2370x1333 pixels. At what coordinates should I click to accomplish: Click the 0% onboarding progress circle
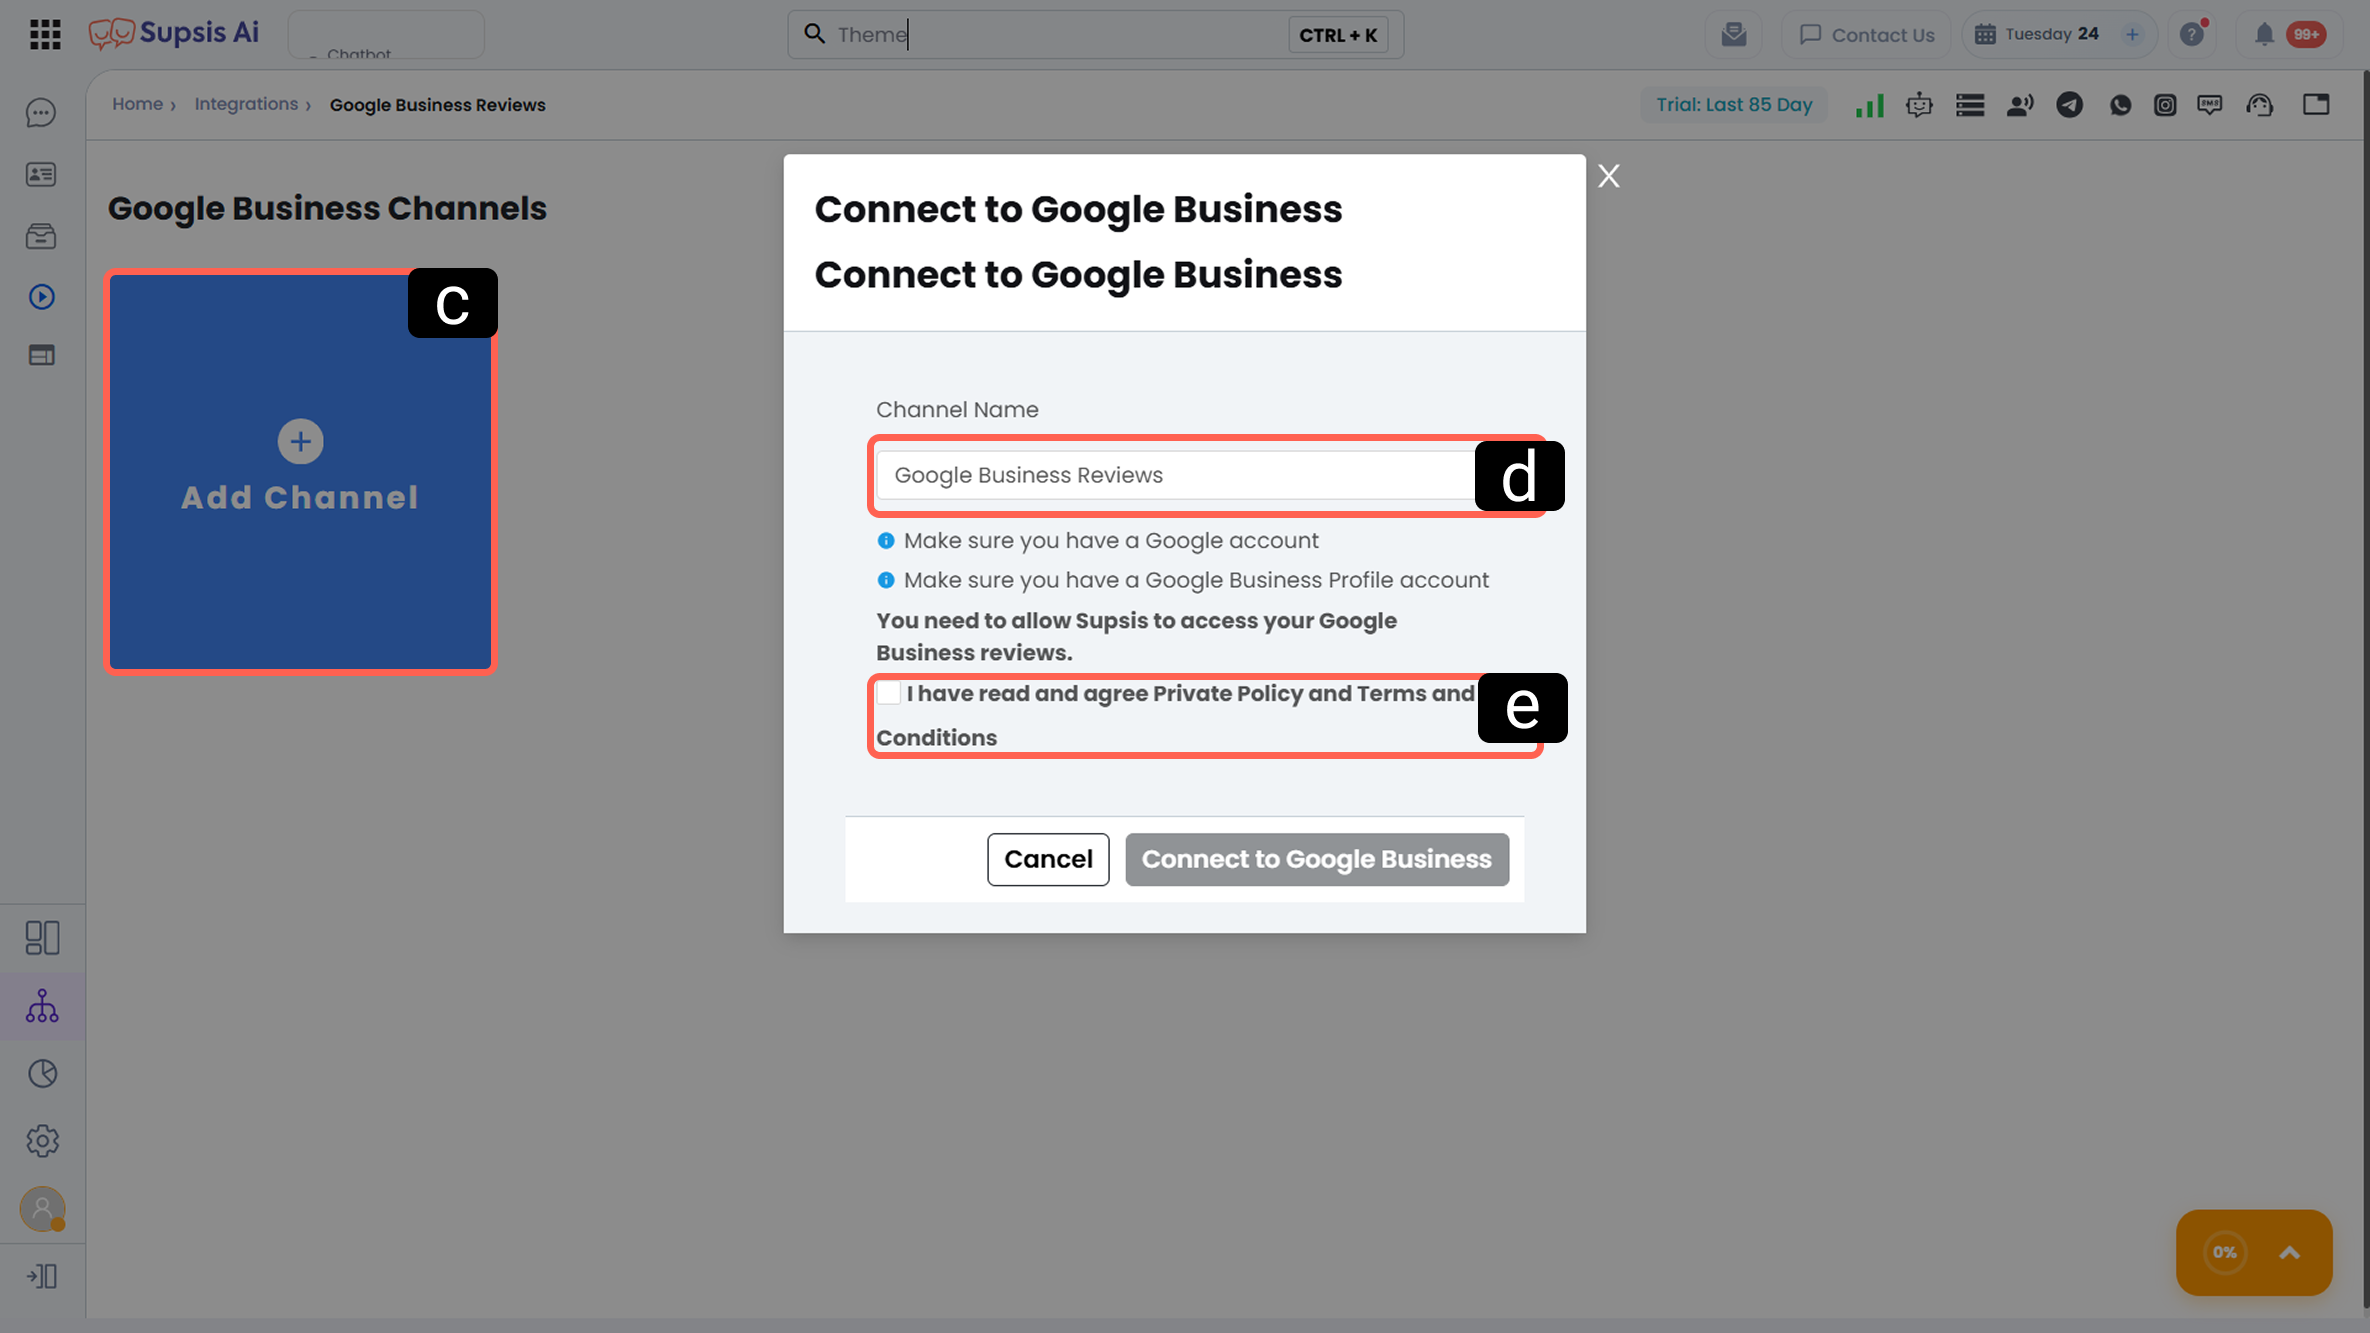2225,1253
